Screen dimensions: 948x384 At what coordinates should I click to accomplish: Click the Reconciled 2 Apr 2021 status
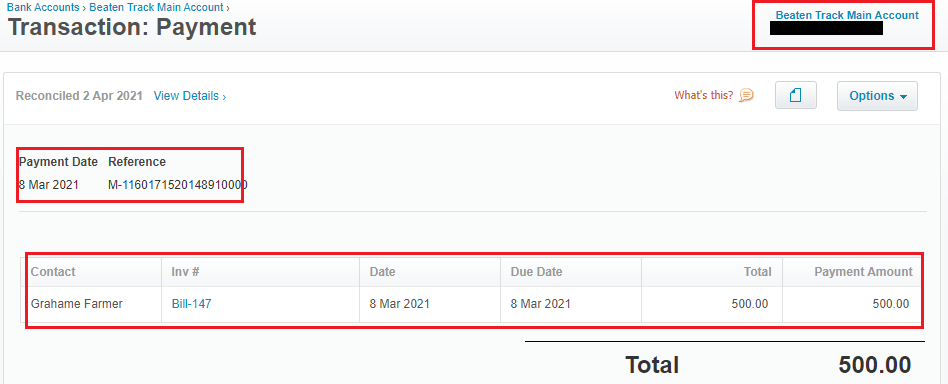(x=79, y=96)
